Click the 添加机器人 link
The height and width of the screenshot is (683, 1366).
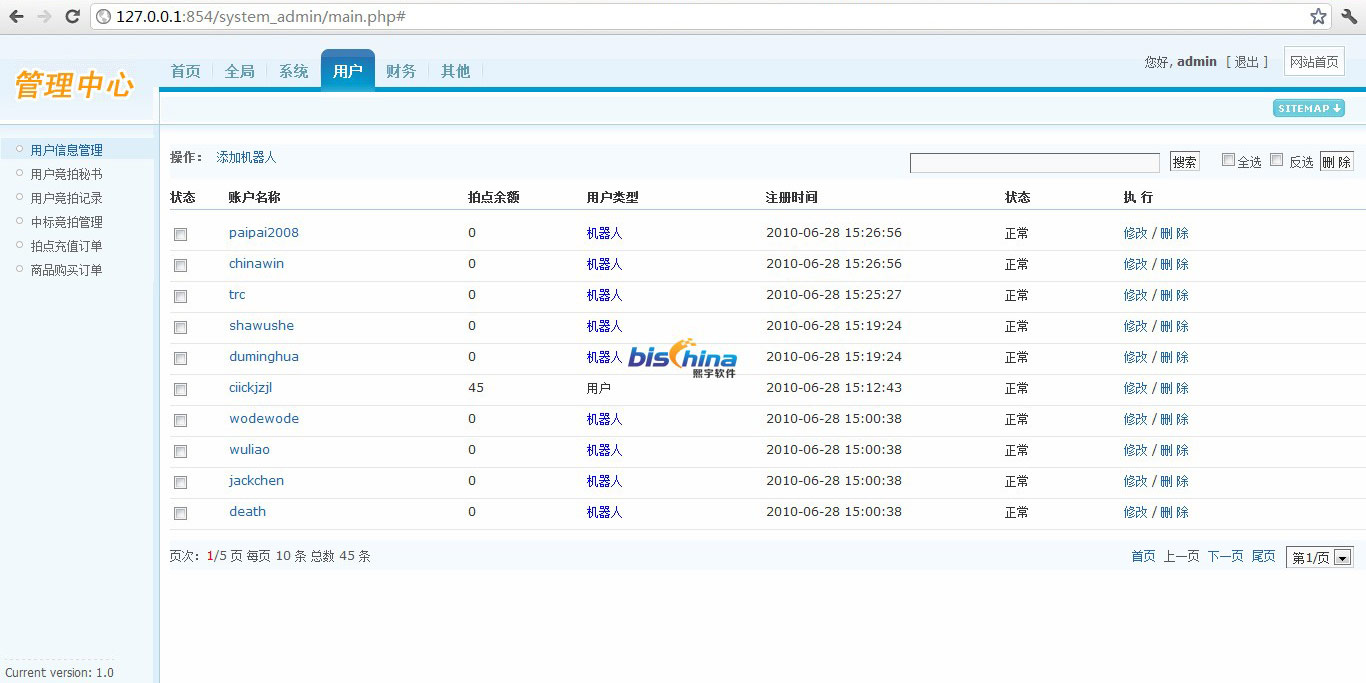(x=246, y=158)
